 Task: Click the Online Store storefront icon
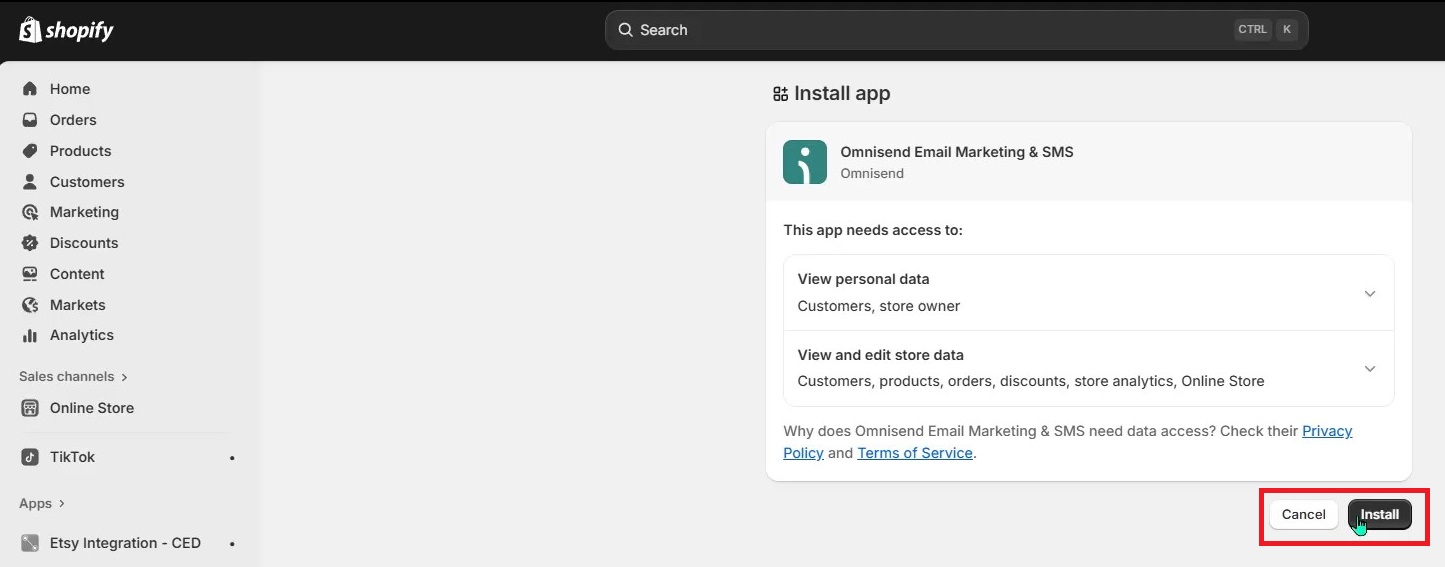click(30, 408)
